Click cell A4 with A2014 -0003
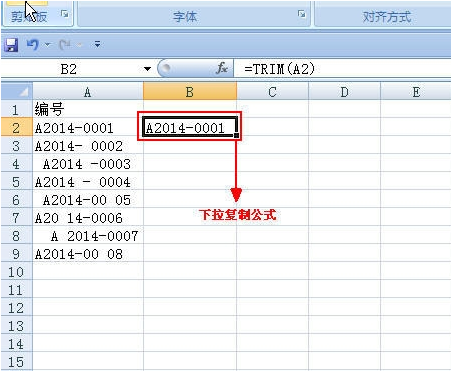 88,163
